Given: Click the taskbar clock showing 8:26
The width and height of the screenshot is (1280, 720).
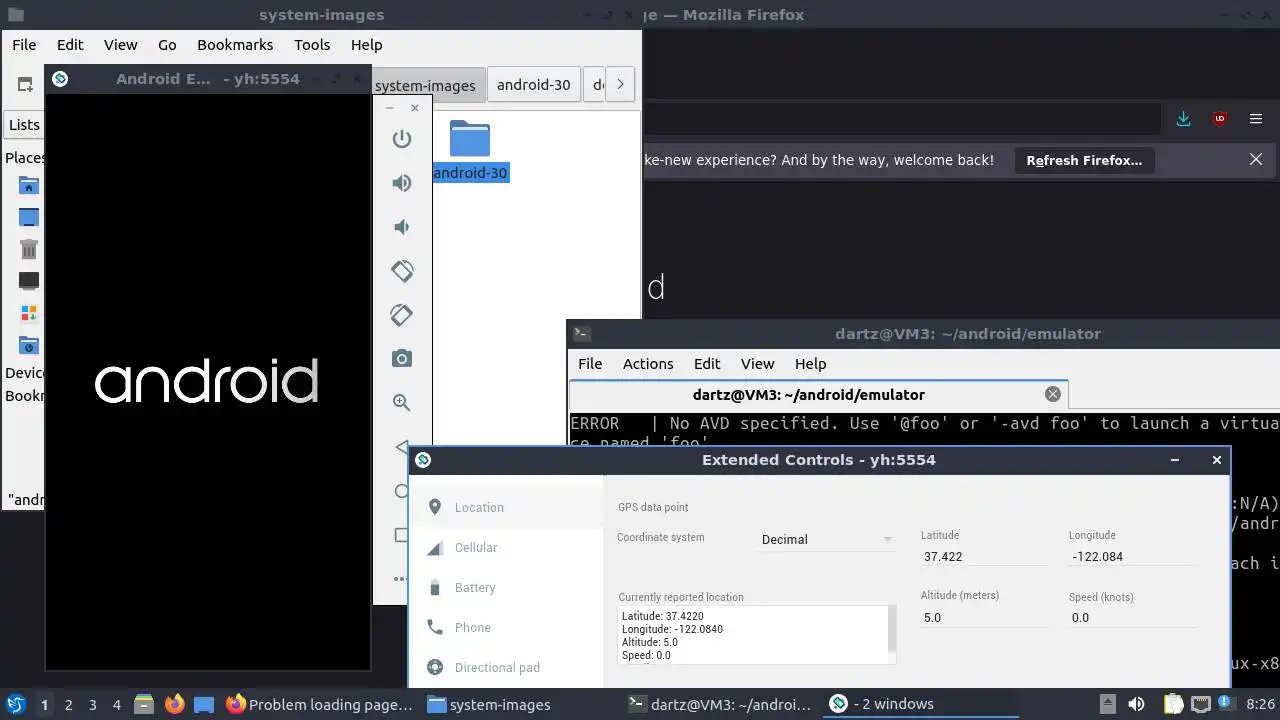Looking at the screenshot, I should pos(1260,704).
